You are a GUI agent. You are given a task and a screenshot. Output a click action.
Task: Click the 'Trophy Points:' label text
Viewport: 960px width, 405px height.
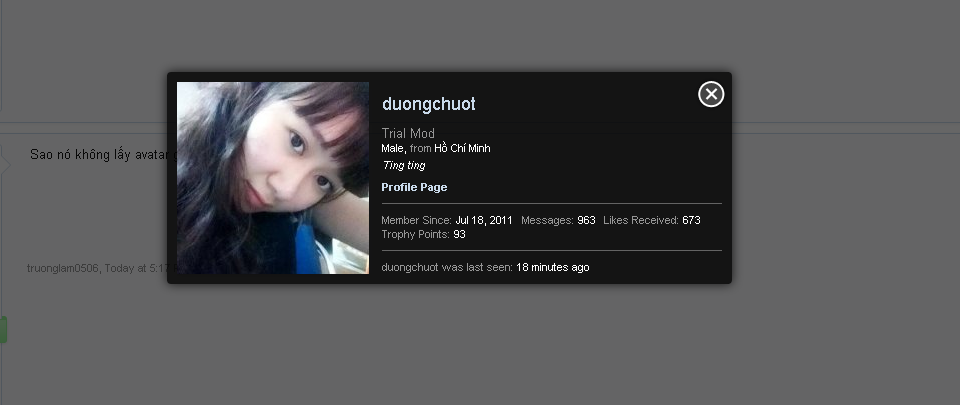coord(415,234)
